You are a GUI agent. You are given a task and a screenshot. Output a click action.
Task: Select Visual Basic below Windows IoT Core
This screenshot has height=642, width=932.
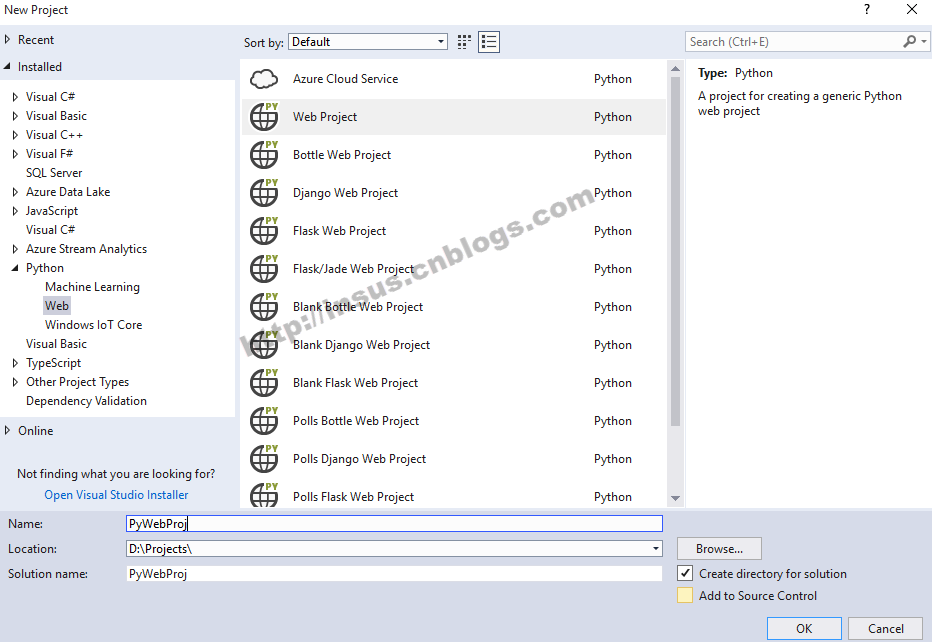[56, 344]
